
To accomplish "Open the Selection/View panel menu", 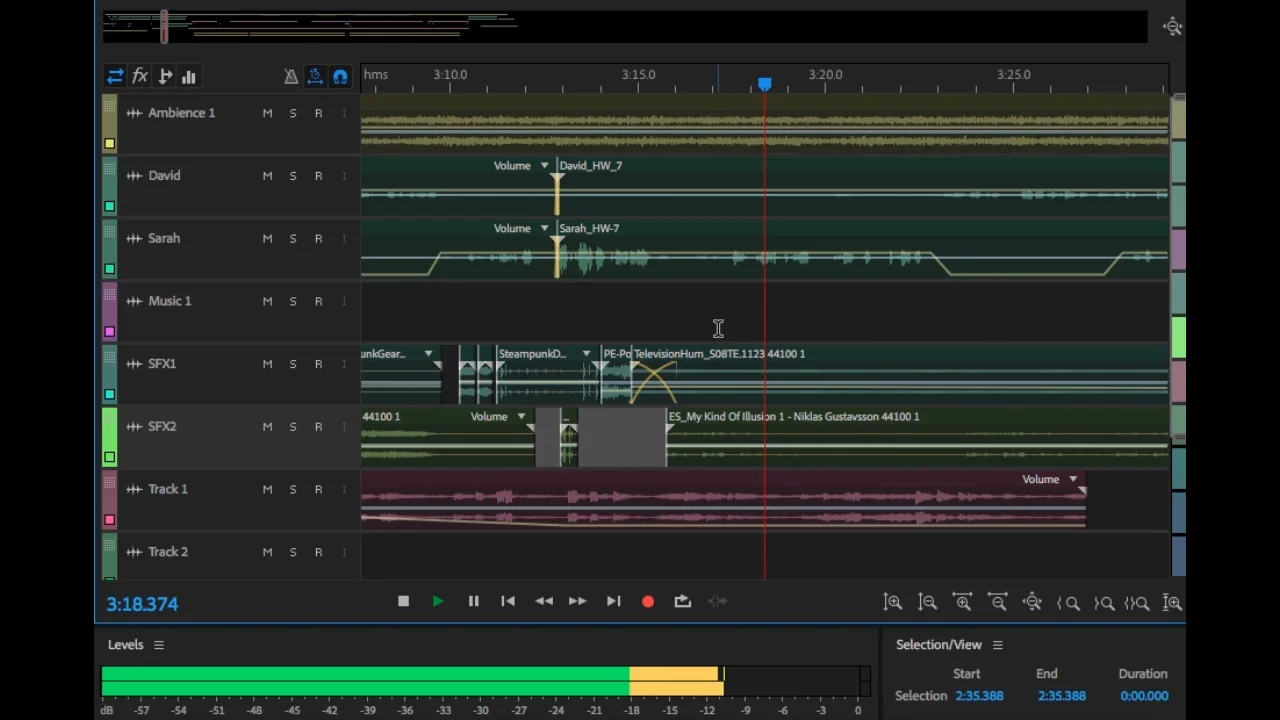I will pyautogui.click(x=997, y=645).
